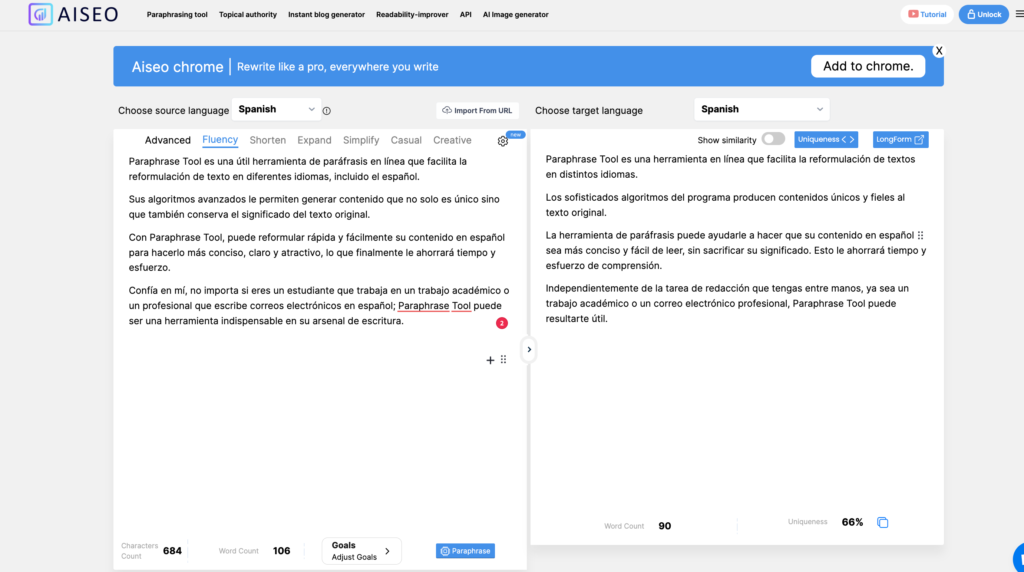Click the AISEO brand name text
The height and width of the screenshot is (572, 1024).
point(88,14)
